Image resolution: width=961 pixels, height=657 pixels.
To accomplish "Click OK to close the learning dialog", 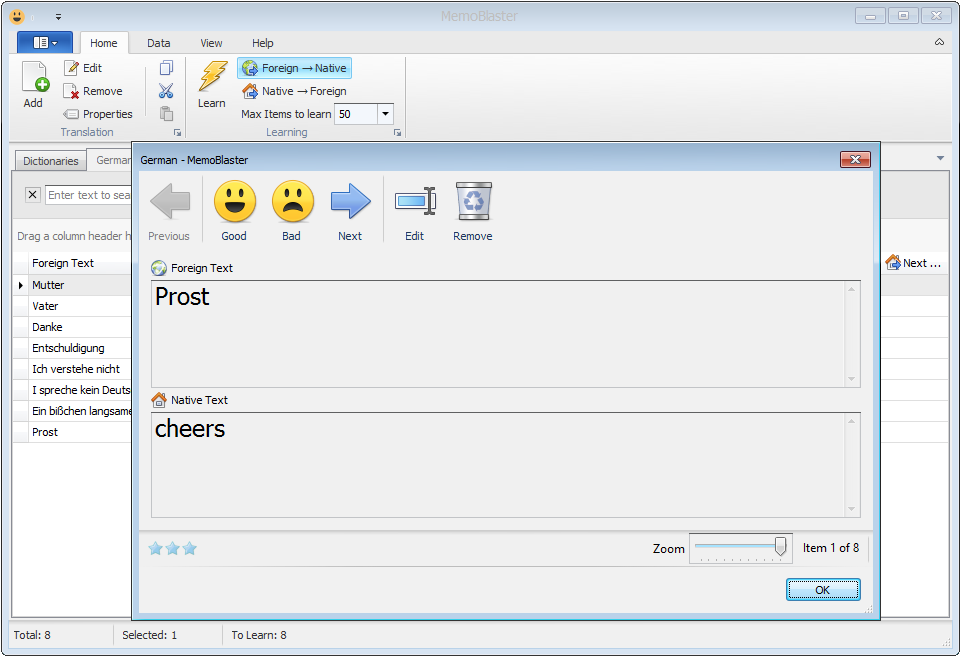I will click(x=823, y=590).
